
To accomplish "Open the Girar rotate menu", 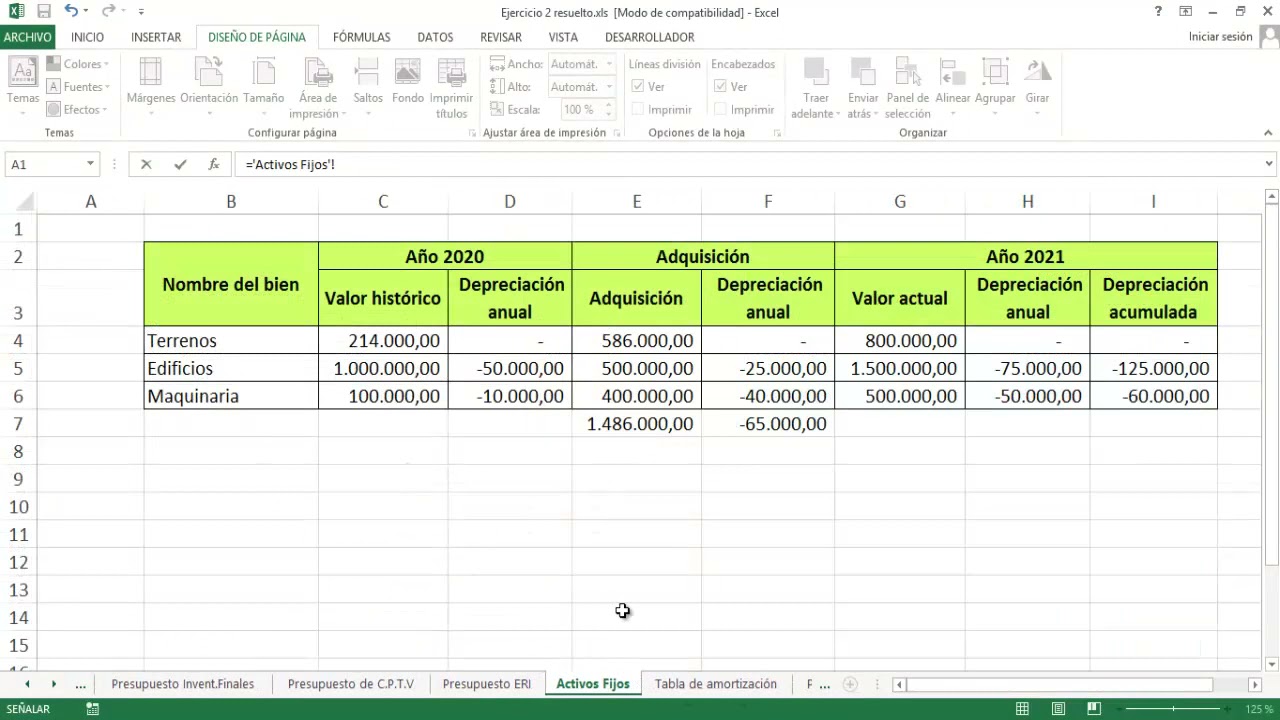I will pos(1037,86).
